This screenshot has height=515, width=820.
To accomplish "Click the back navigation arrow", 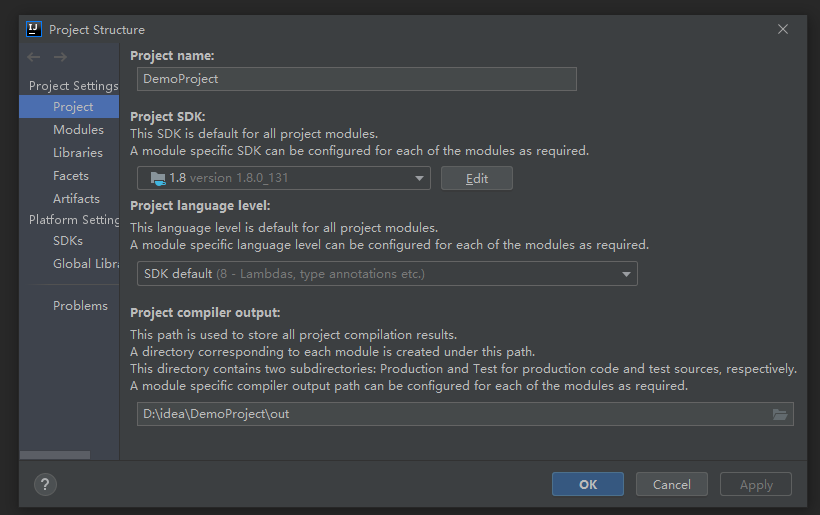I will pos(36,57).
